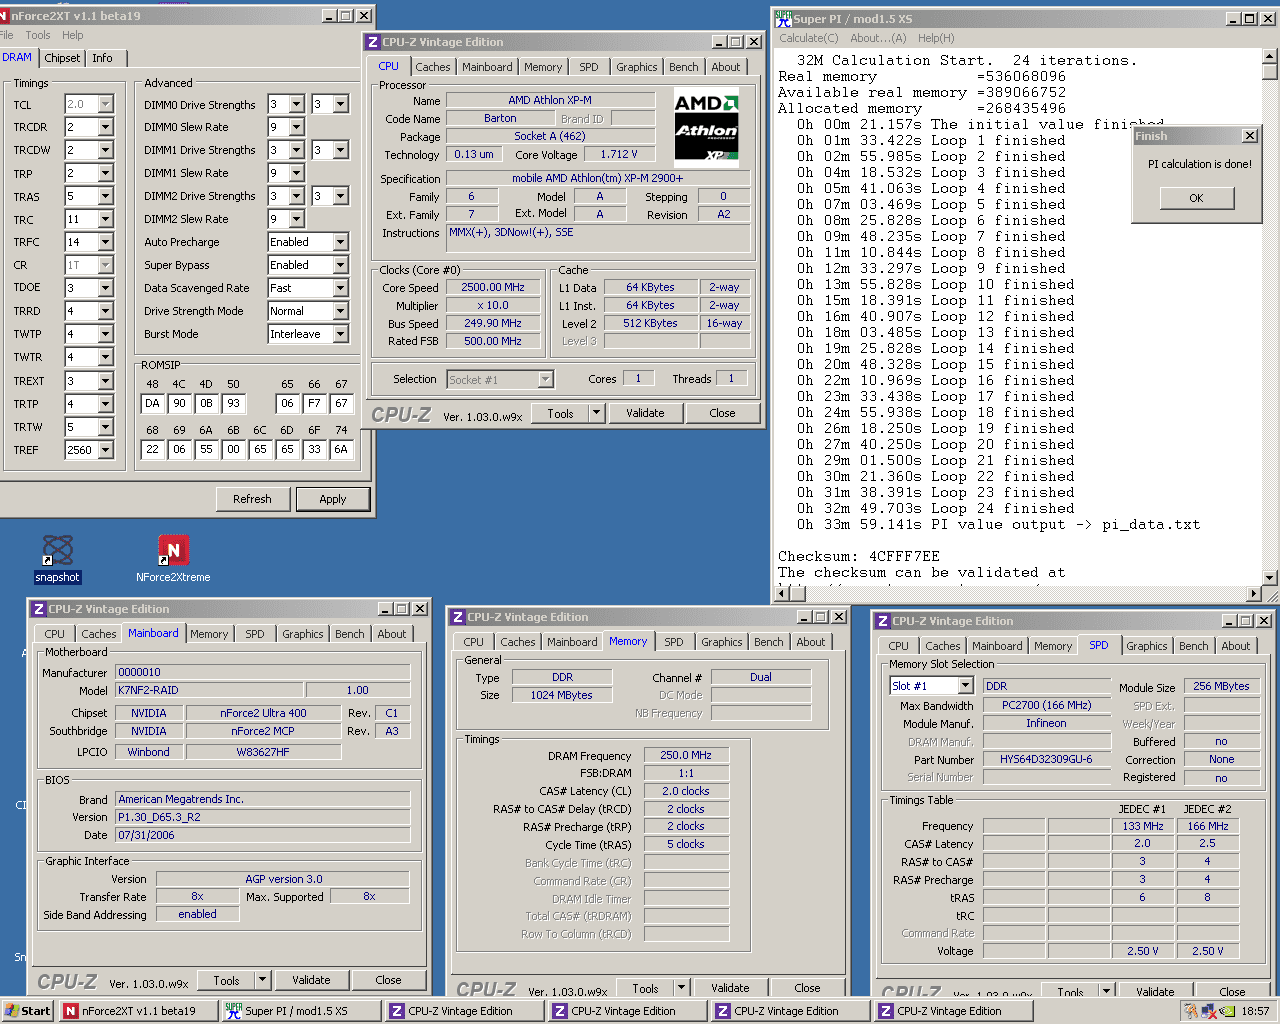Click the taskbar clock showing 18:57
Screen dimensions: 1280x1024
click(1255, 1011)
